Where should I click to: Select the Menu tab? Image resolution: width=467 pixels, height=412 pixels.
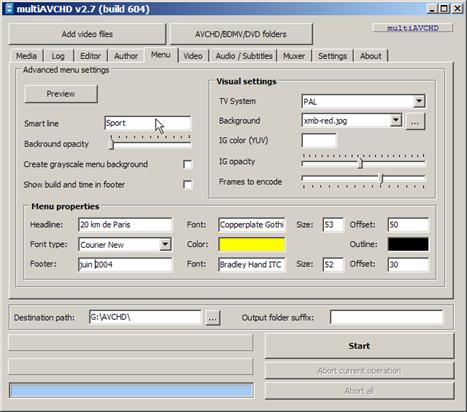(x=161, y=55)
